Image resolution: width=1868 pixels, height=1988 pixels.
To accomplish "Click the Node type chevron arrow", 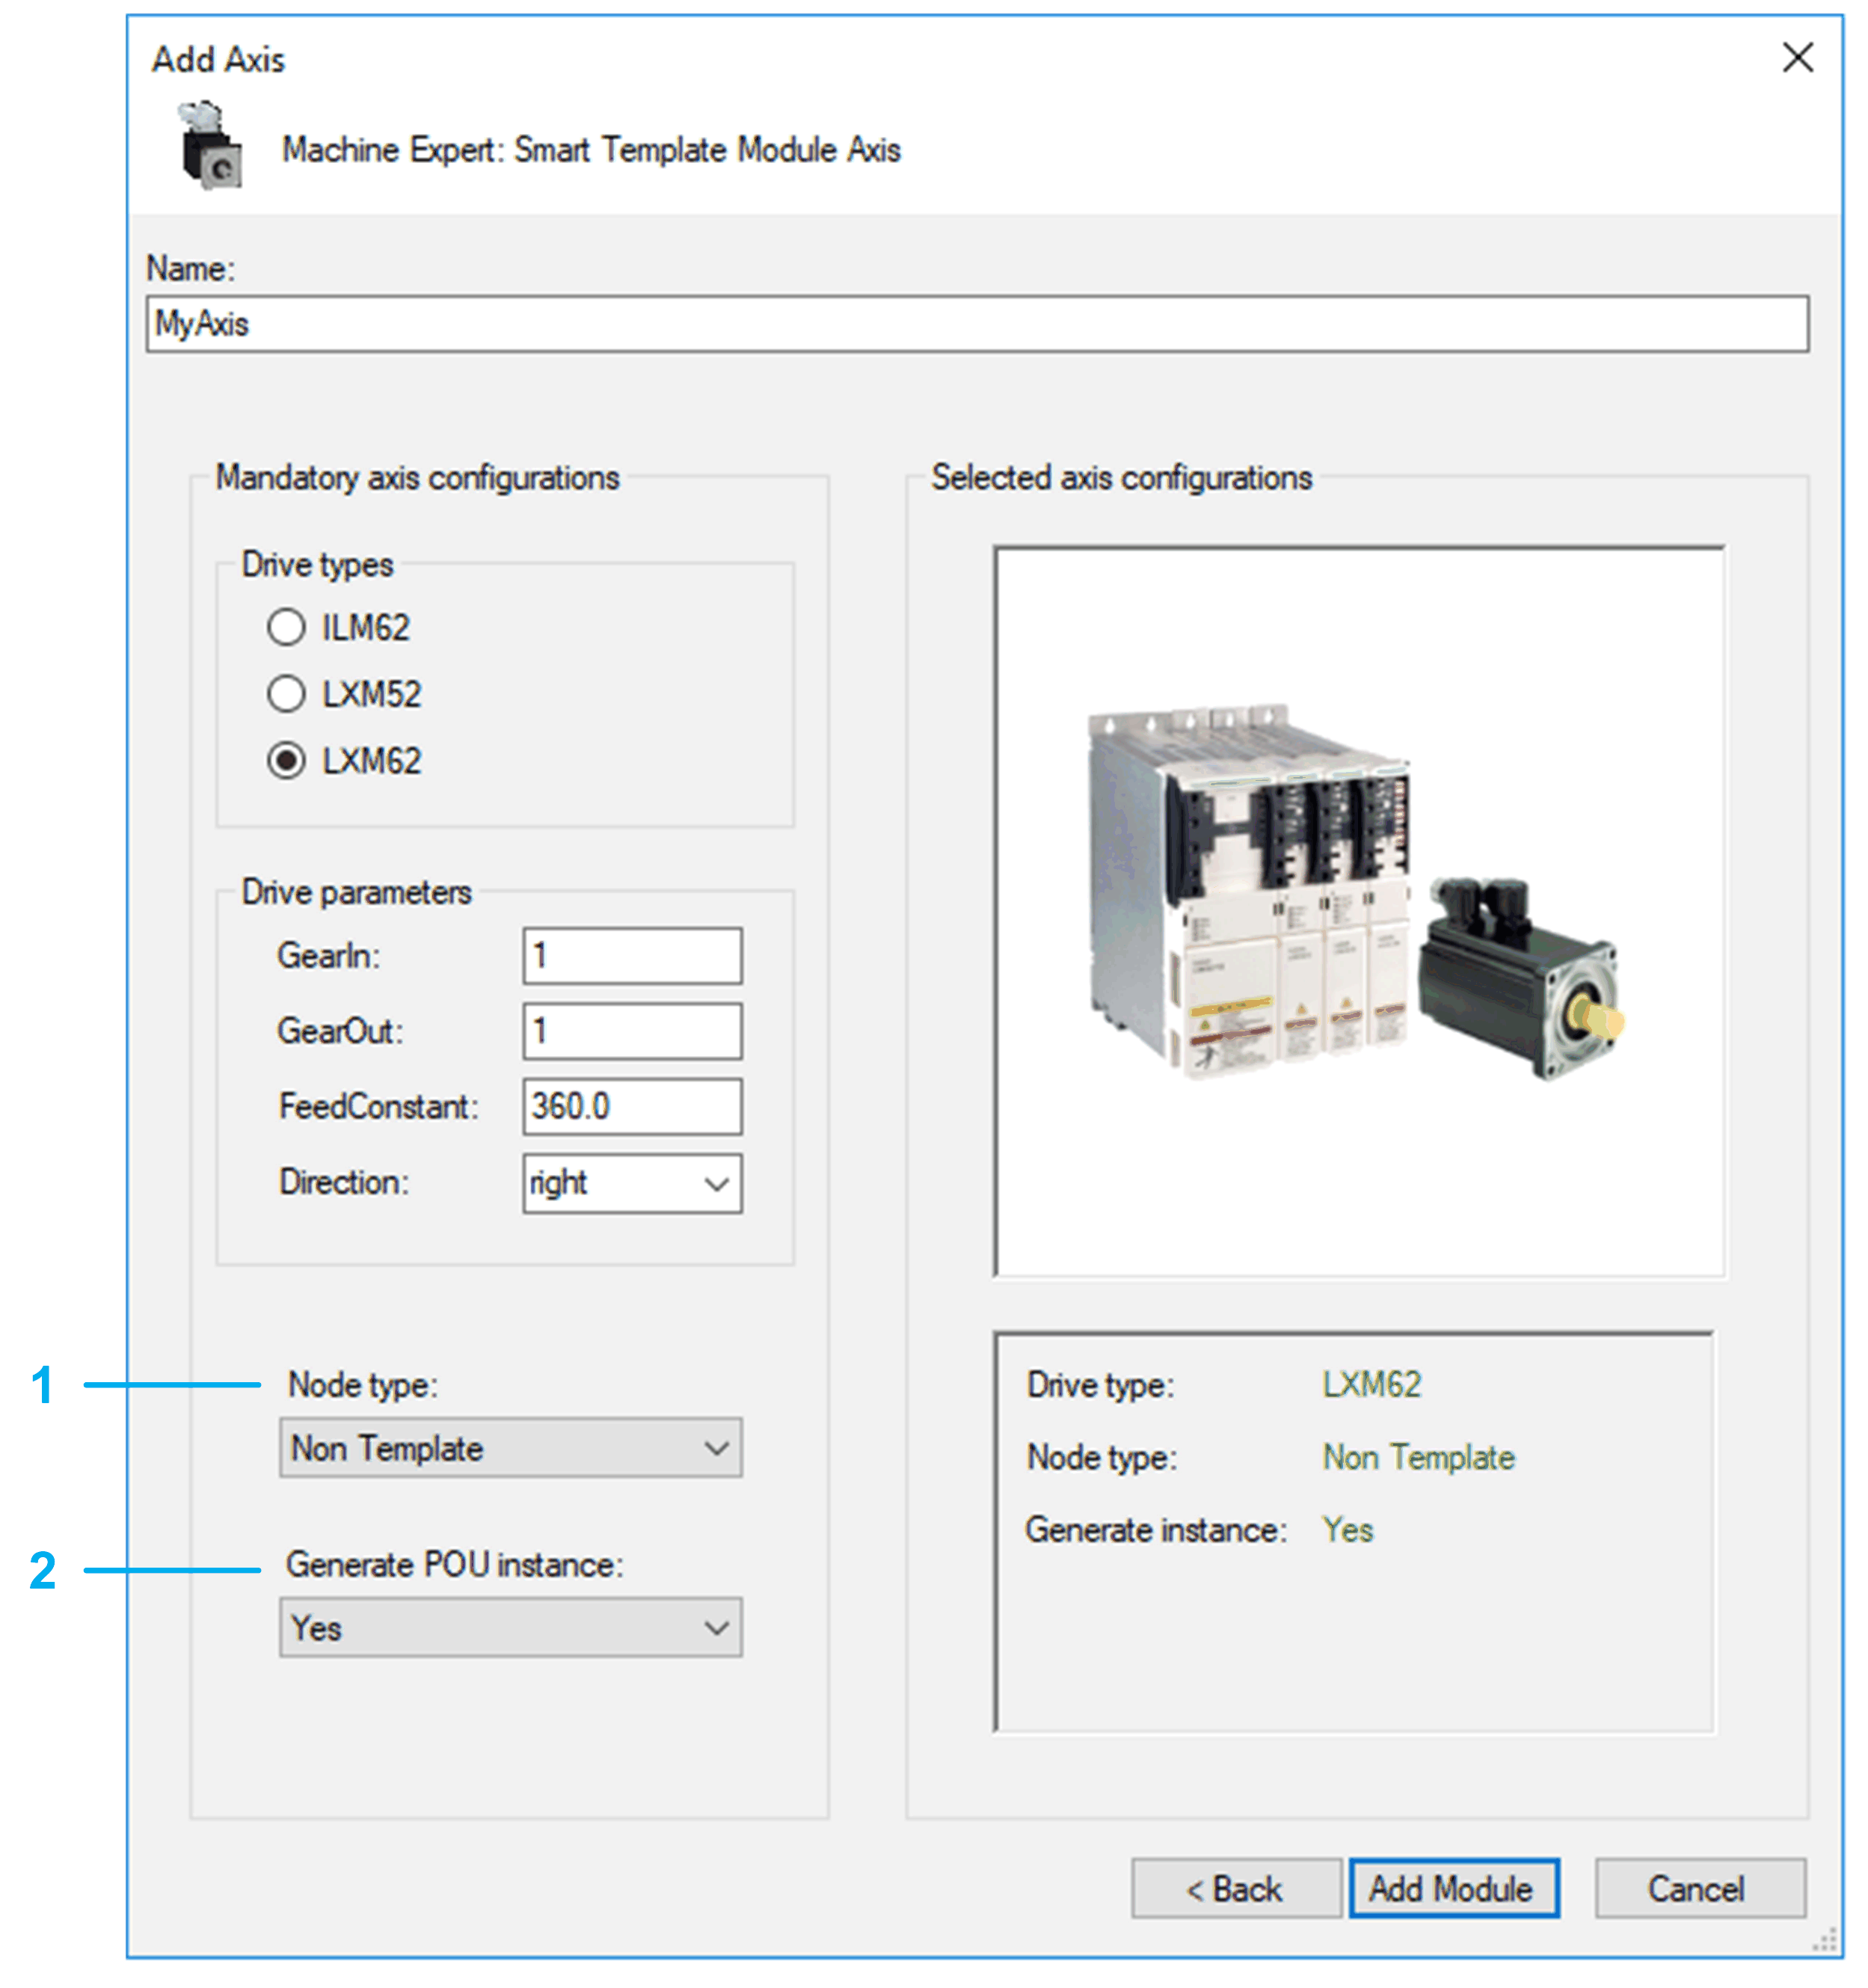I will (x=716, y=1448).
